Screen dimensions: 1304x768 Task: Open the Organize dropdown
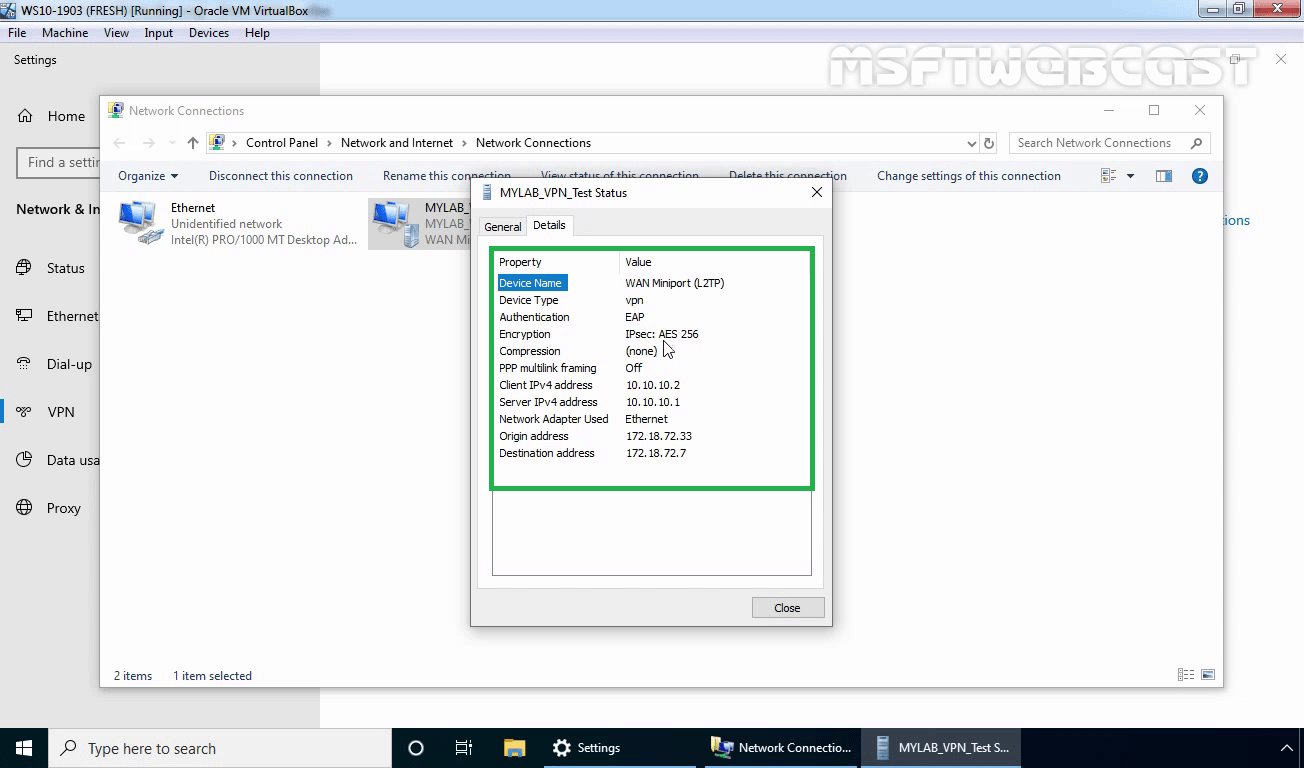tap(147, 175)
